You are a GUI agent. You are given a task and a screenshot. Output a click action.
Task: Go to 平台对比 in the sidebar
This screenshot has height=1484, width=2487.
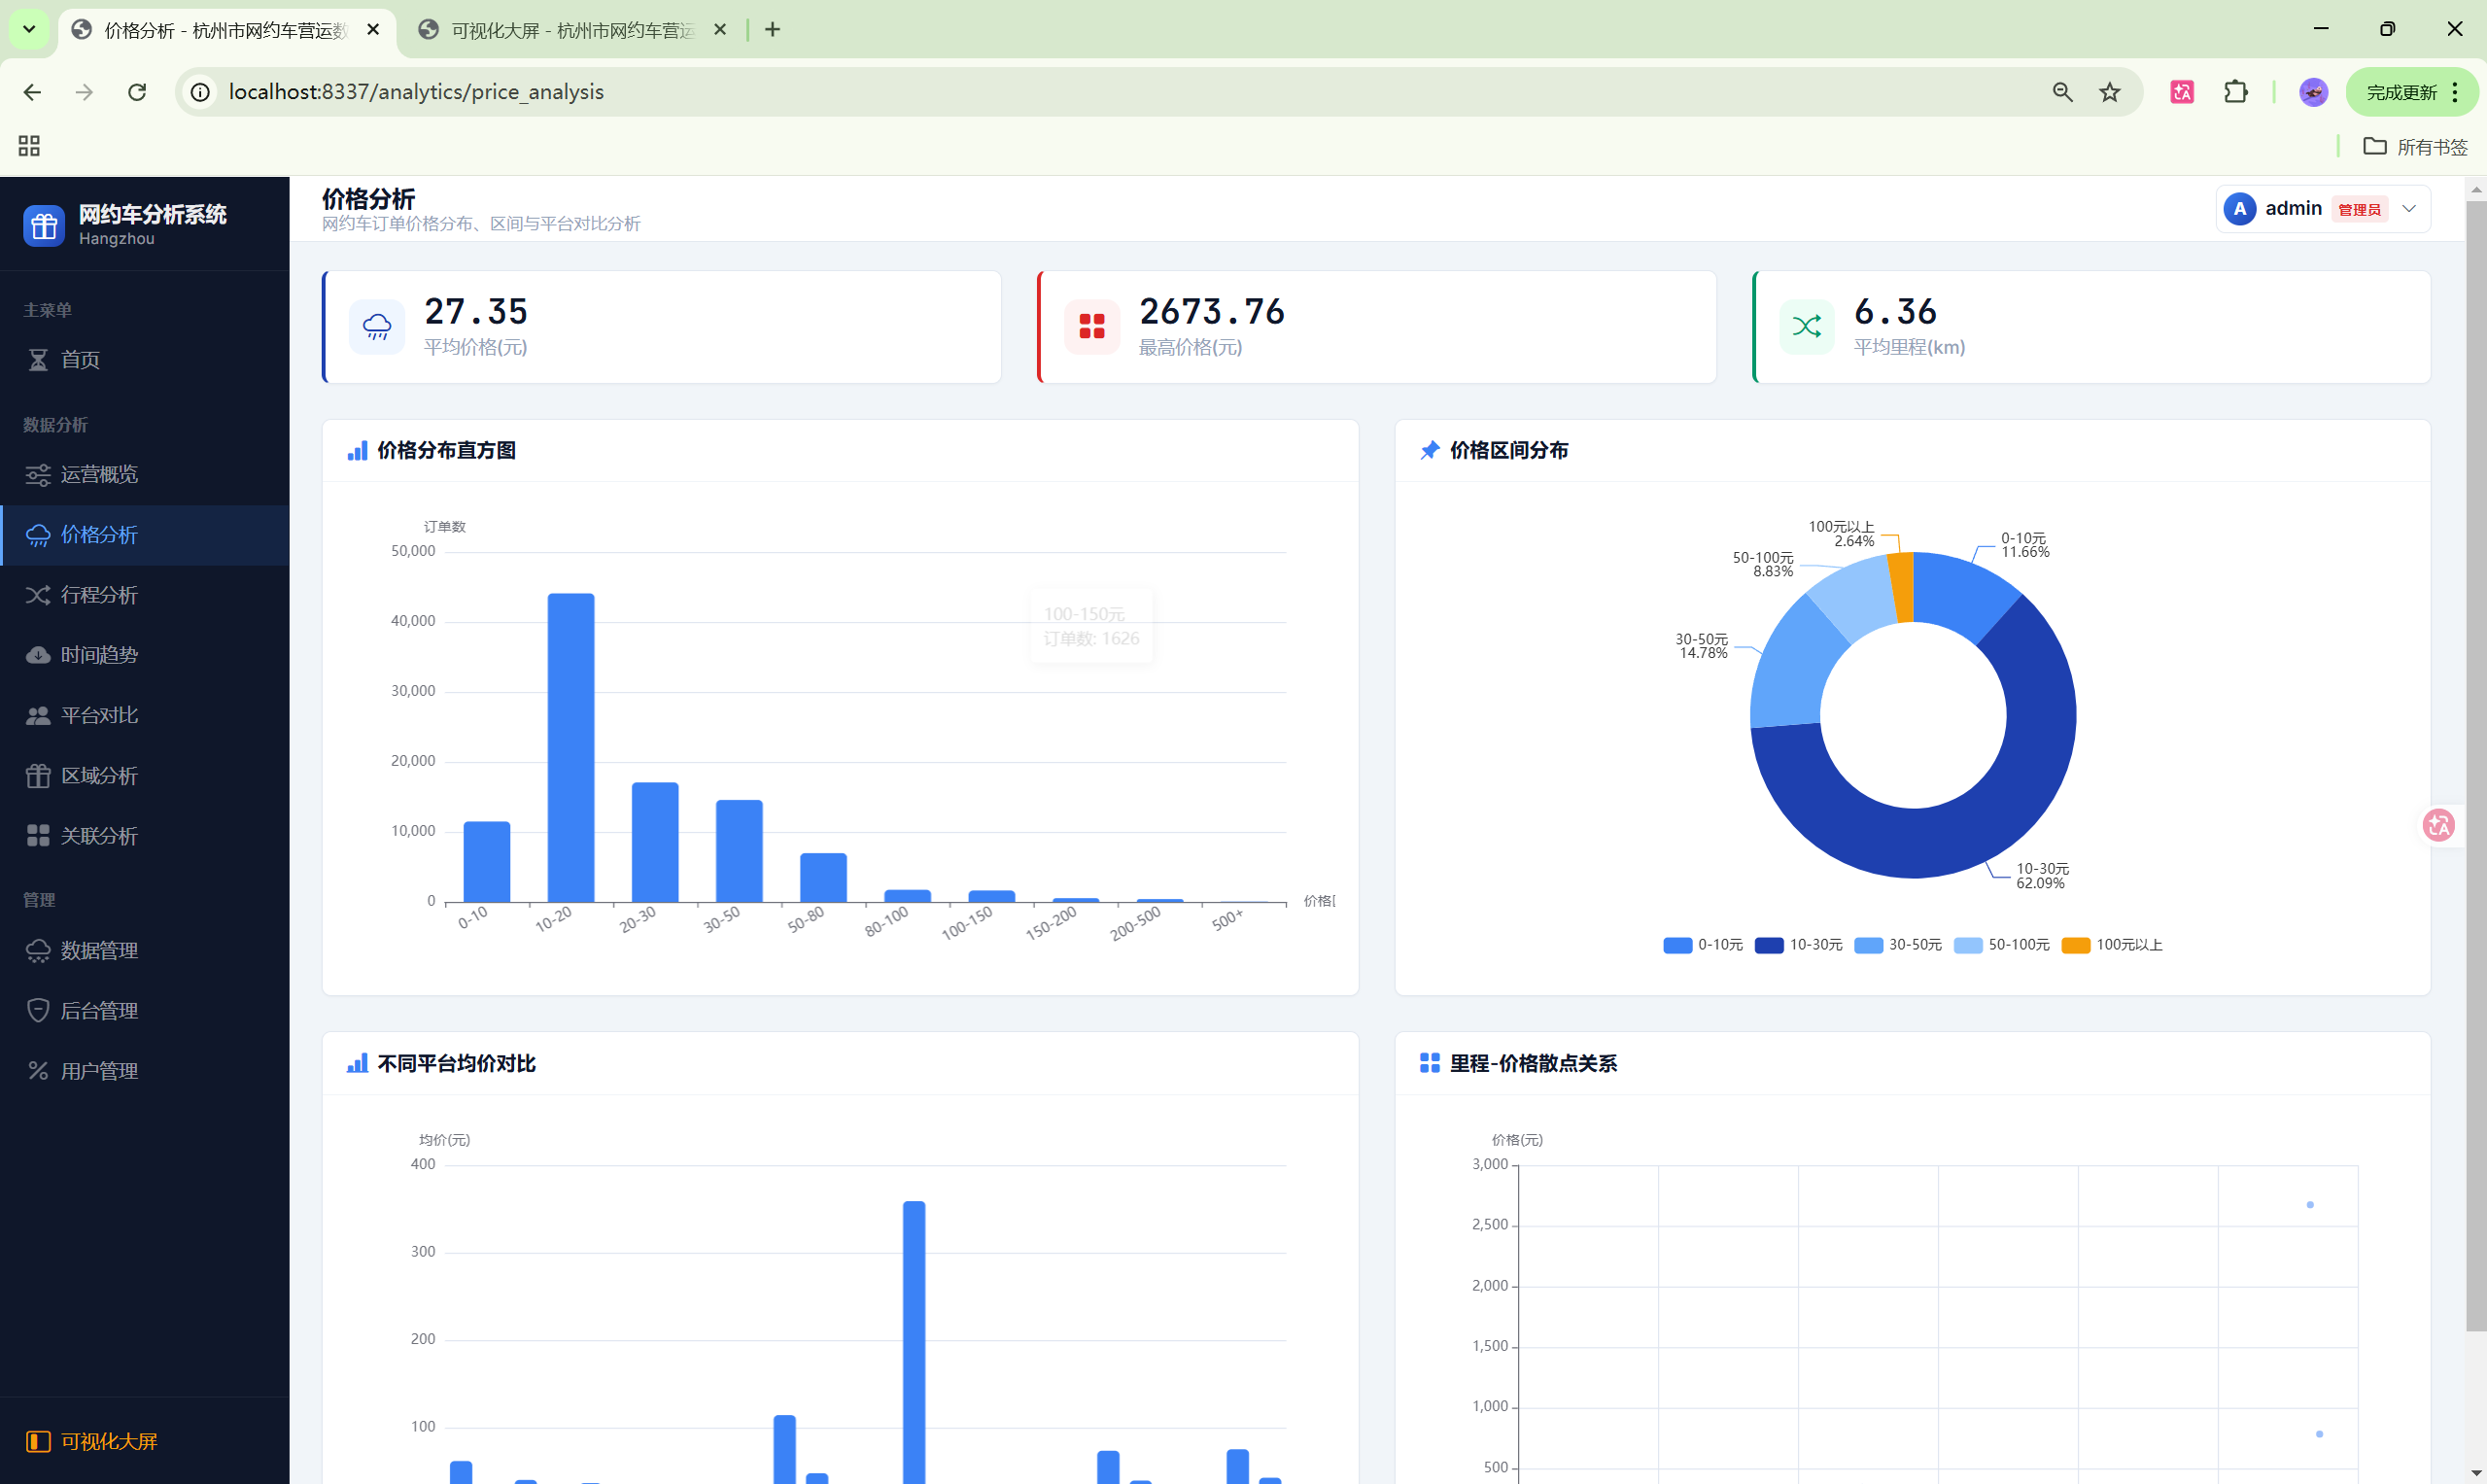99,715
